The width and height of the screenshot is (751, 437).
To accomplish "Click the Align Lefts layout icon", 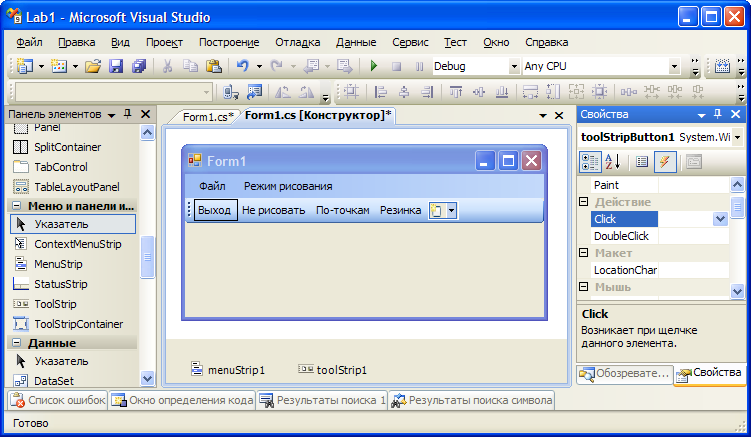I will pos(381,91).
